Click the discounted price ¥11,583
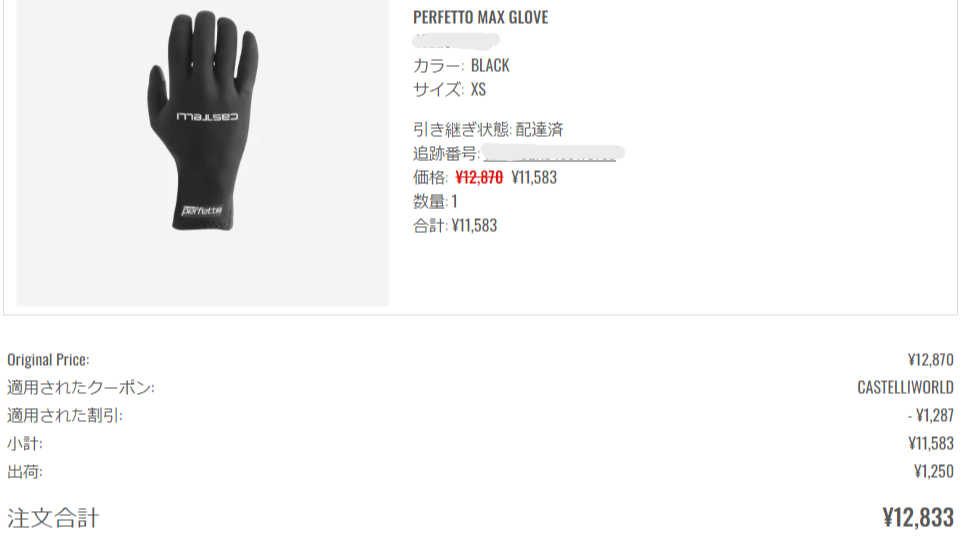The image size is (962, 541). 534,177
